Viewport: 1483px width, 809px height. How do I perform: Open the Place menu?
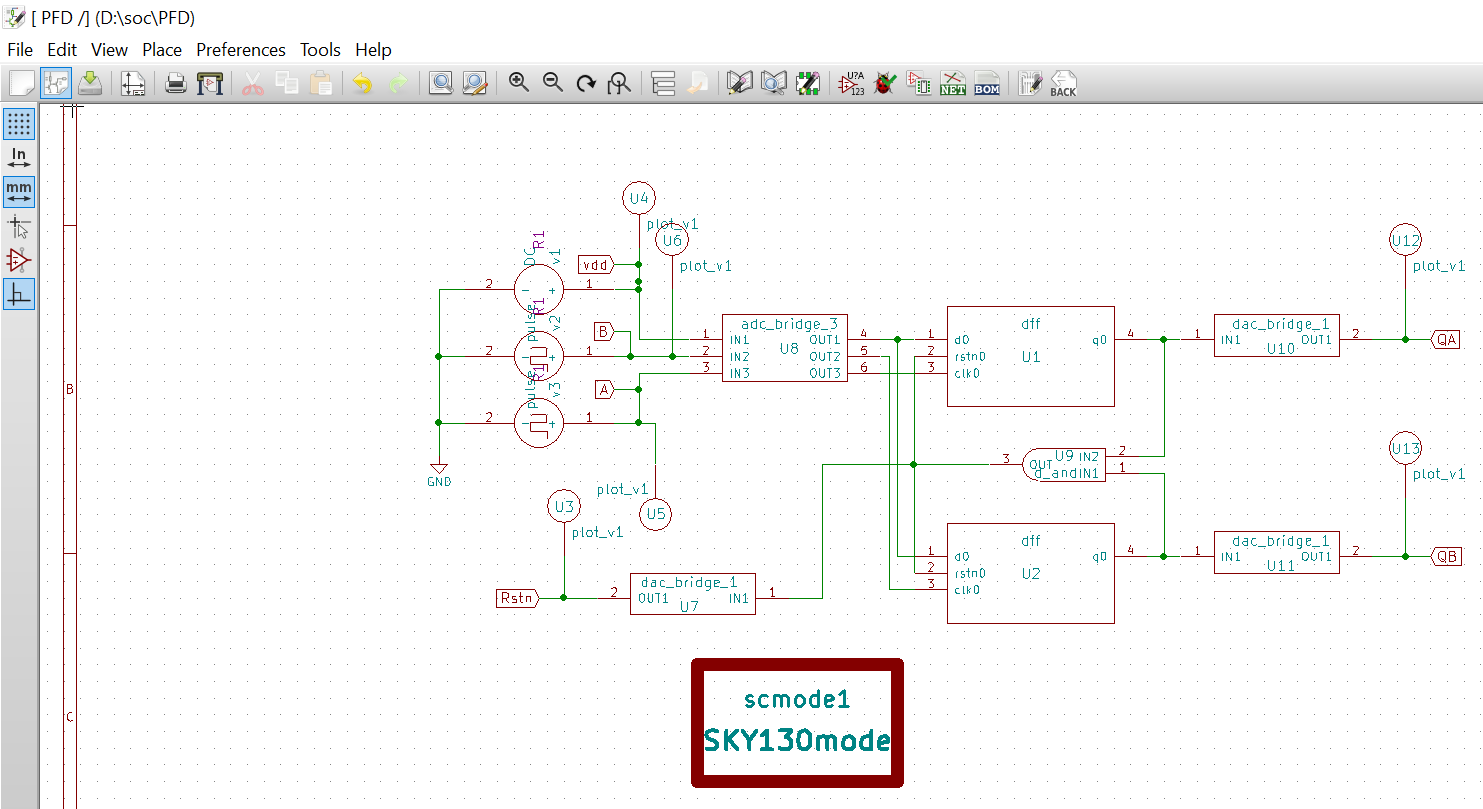162,49
